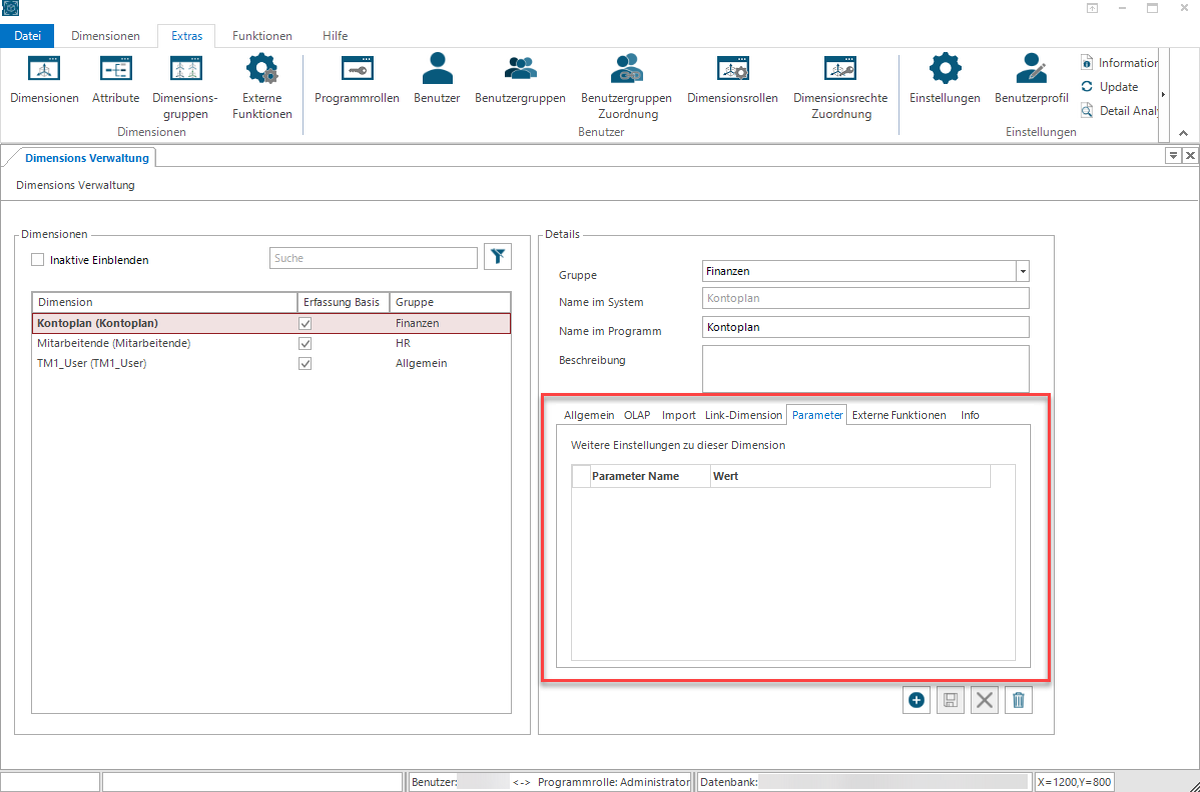
Task: Switch to the Import tab
Action: 679,415
